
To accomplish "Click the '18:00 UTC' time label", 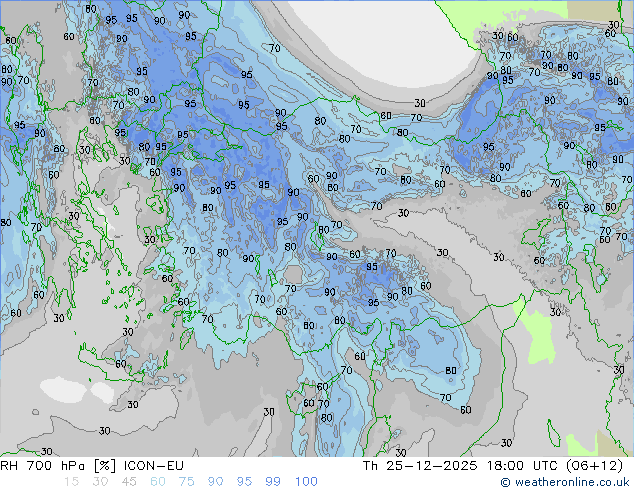I will pos(522,466).
